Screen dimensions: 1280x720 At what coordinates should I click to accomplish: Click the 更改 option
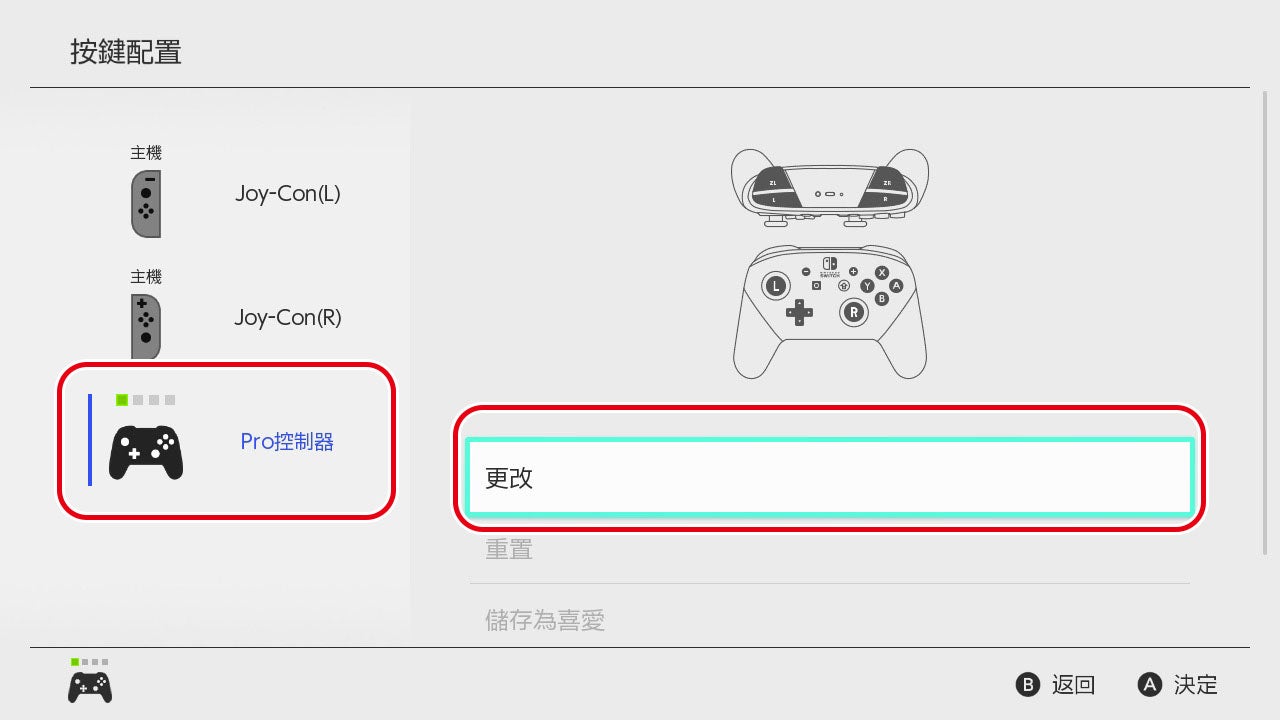tap(830, 478)
